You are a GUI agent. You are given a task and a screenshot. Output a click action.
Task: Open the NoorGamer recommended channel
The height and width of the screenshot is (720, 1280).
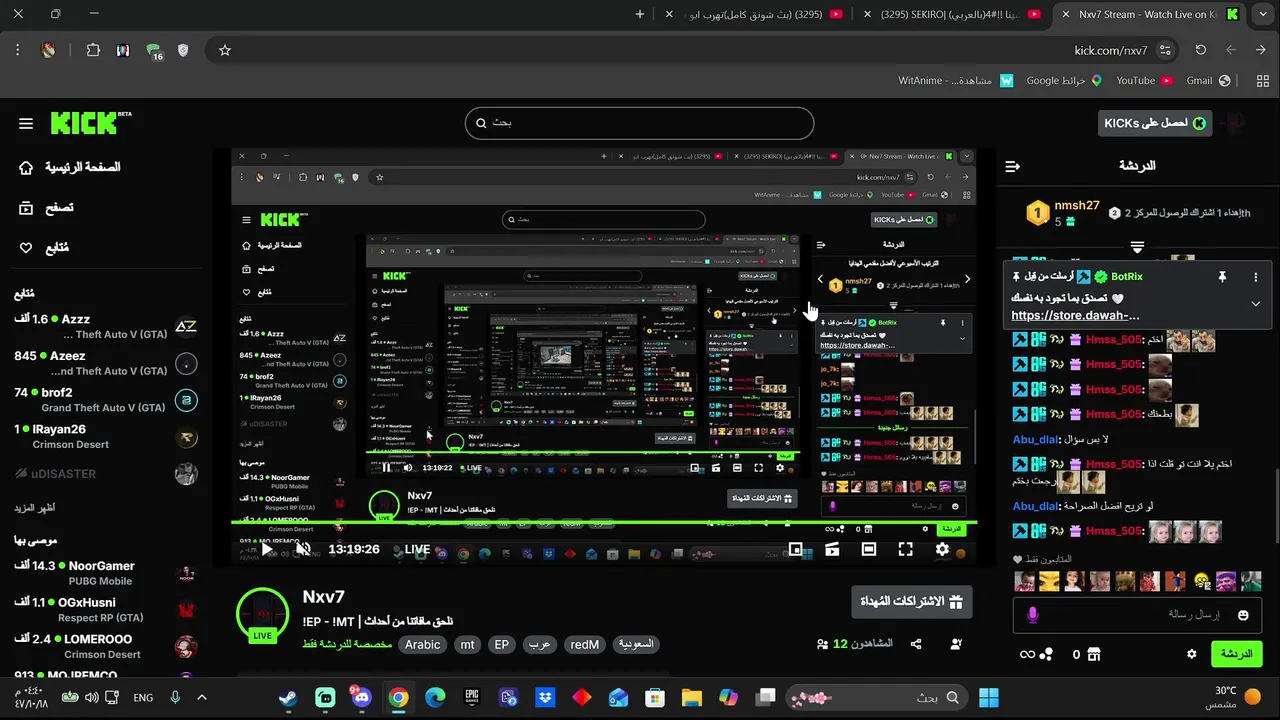105,573
